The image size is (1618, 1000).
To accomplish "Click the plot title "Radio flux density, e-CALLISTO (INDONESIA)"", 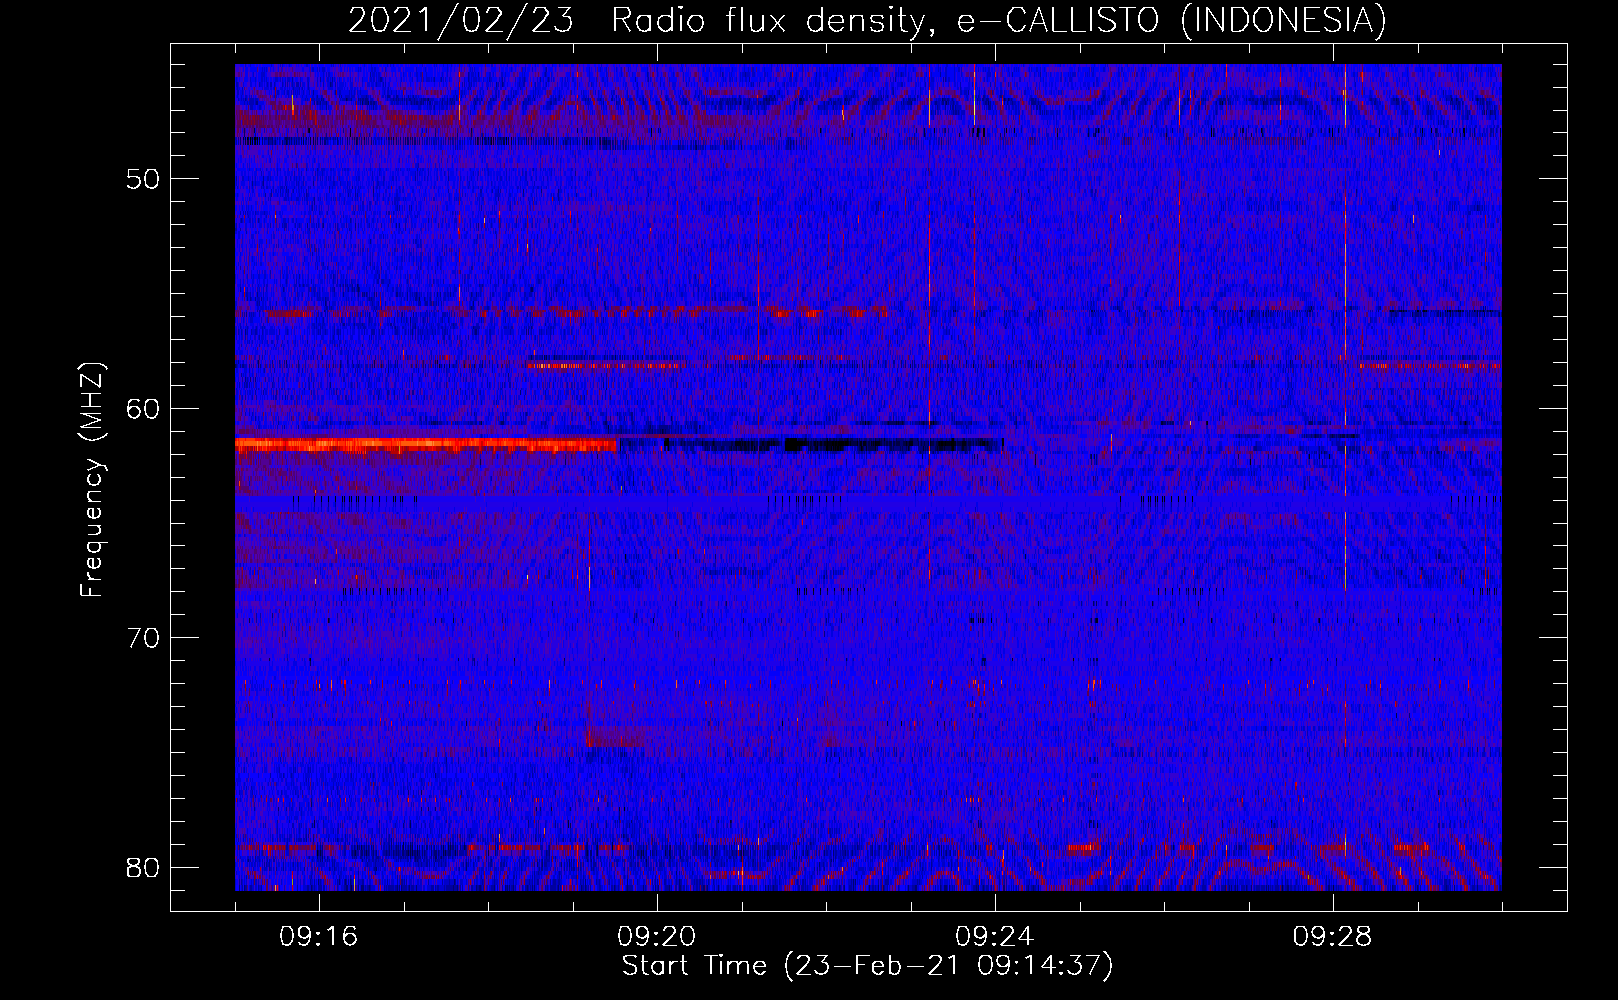I will pos(999,20).
